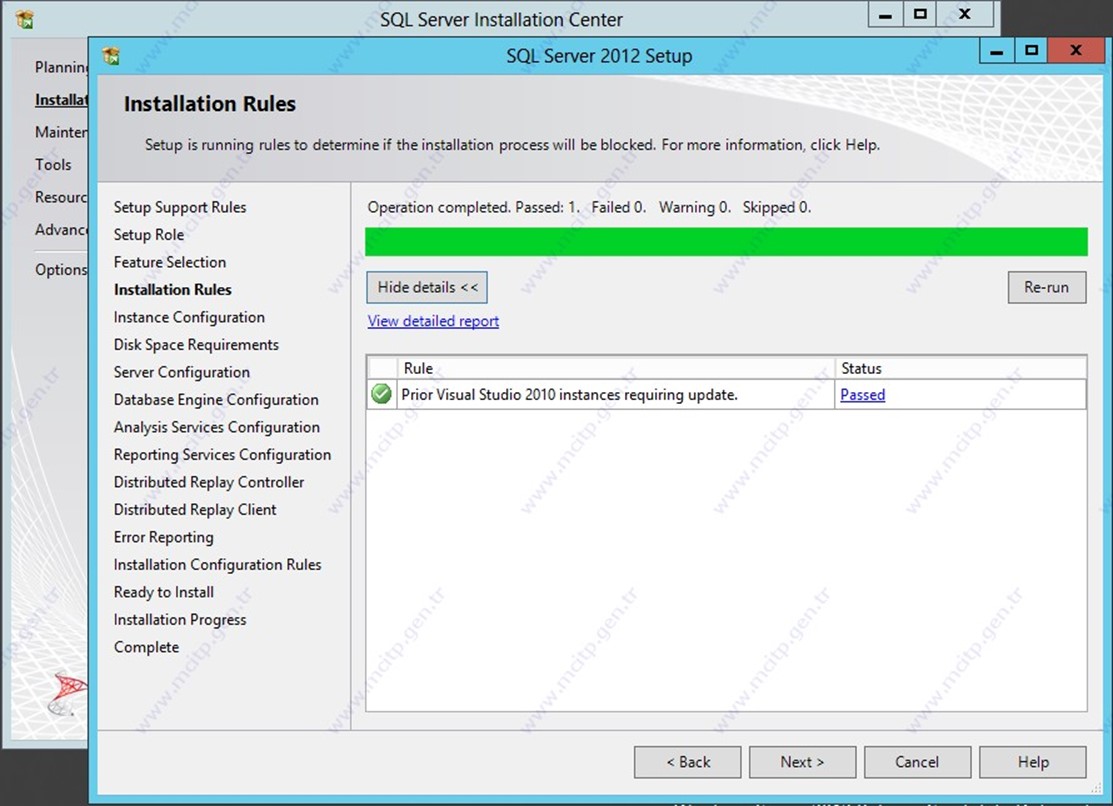Click the Re-run button
The width and height of the screenshot is (1113, 806).
click(x=1046, y=288)
